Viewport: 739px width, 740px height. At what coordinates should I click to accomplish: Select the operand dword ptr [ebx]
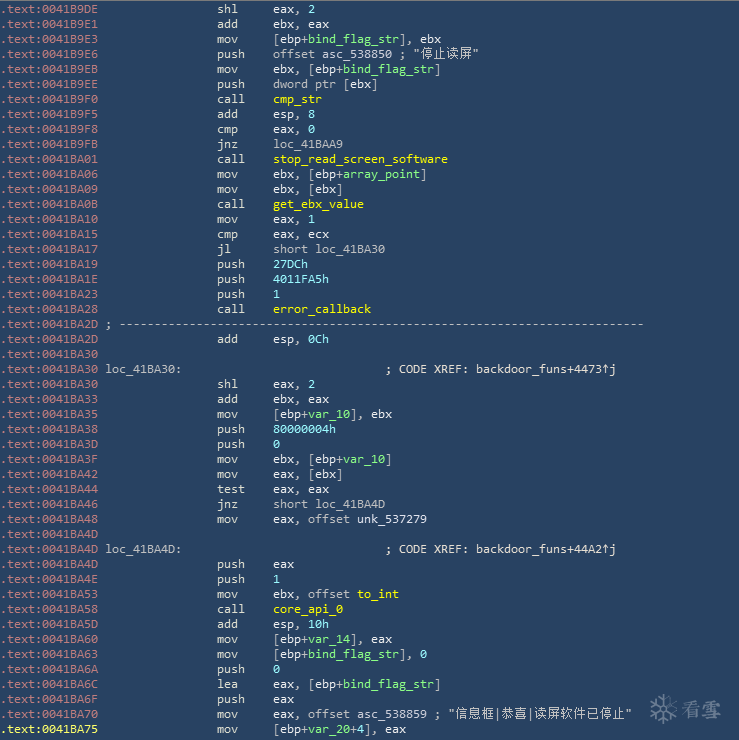(325, 84)
